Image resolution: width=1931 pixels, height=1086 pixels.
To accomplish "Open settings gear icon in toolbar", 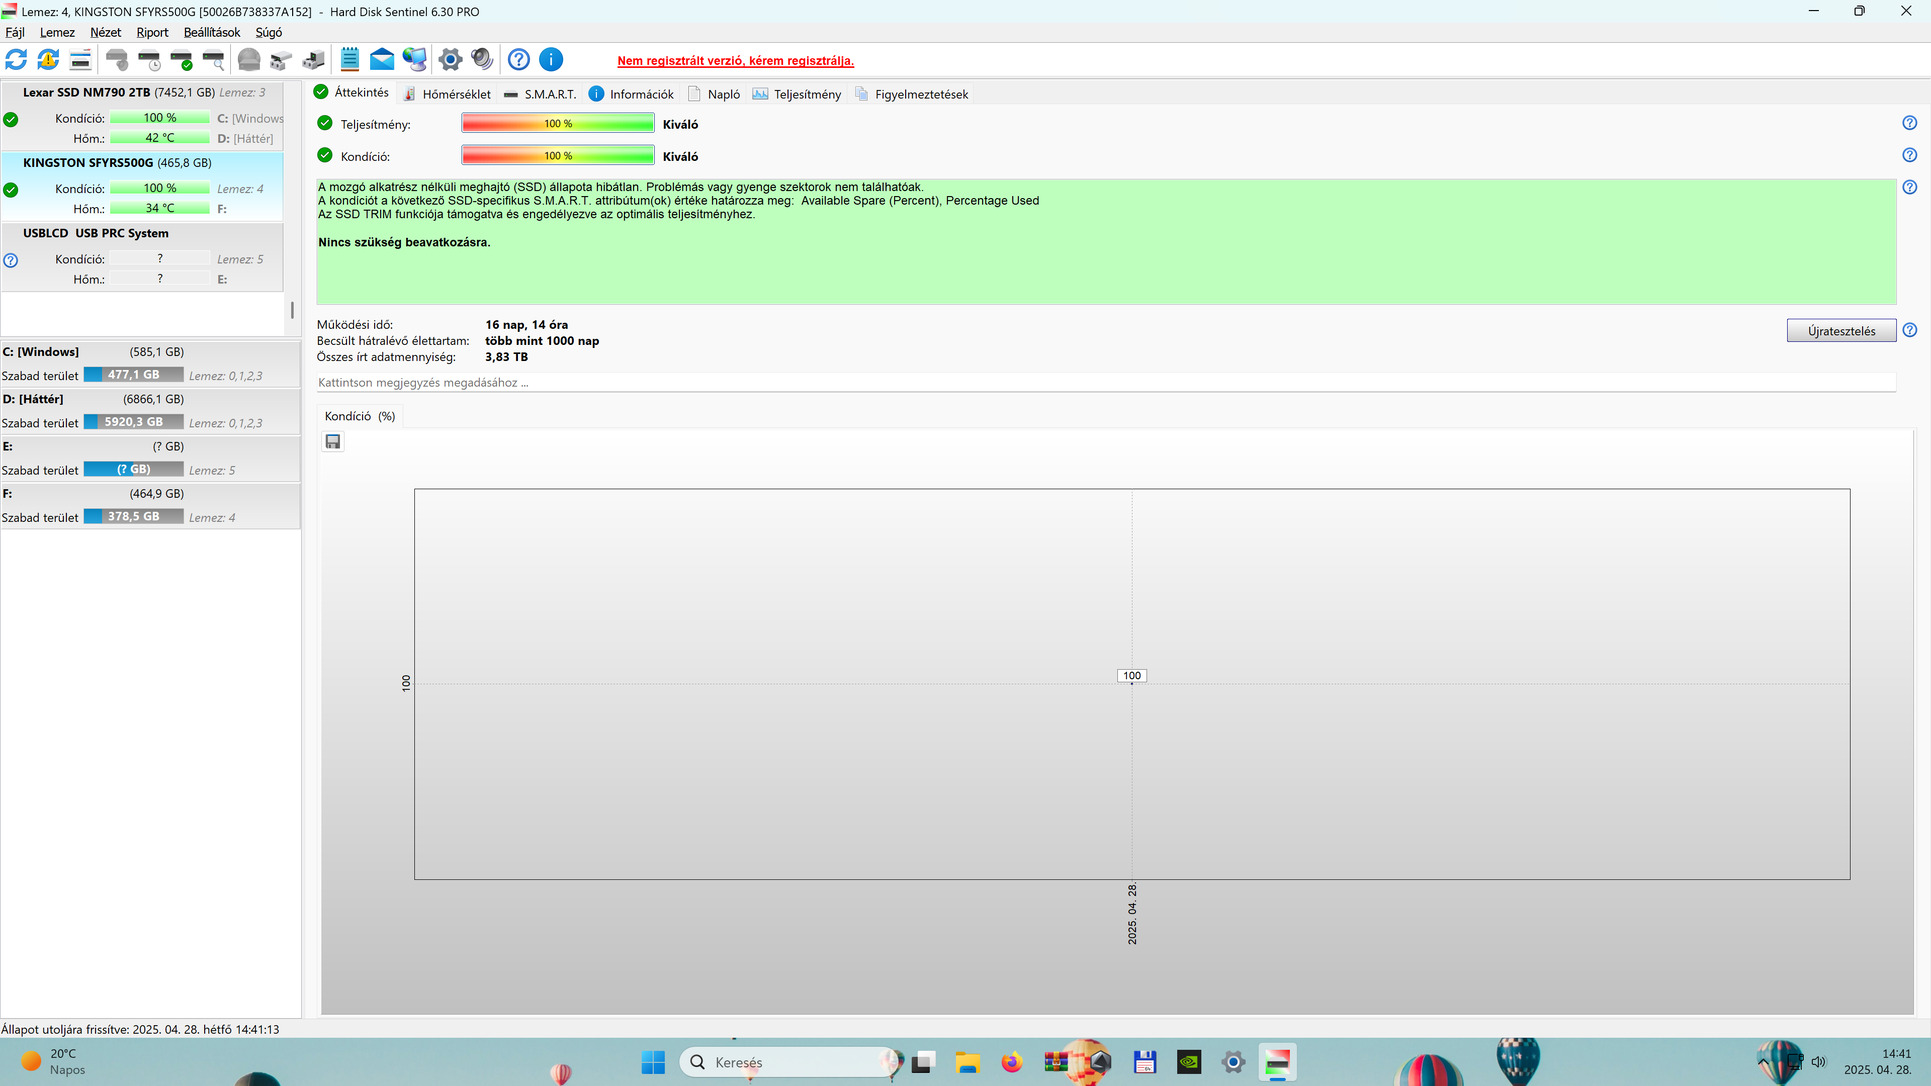I will point(450,60).
